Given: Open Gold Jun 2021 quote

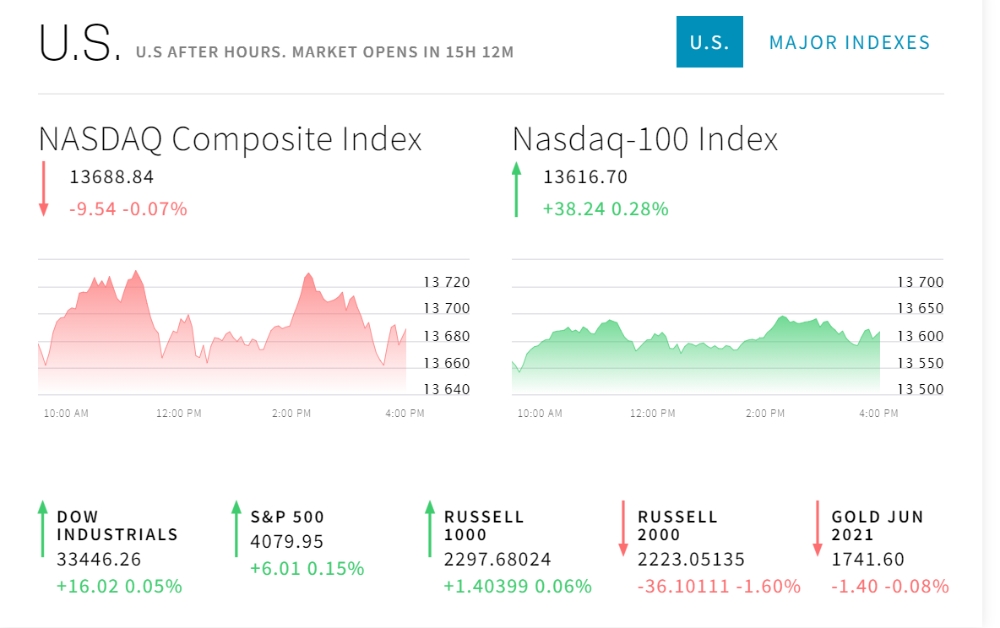Looking at the screenshot, I should [x=877, y=525].
